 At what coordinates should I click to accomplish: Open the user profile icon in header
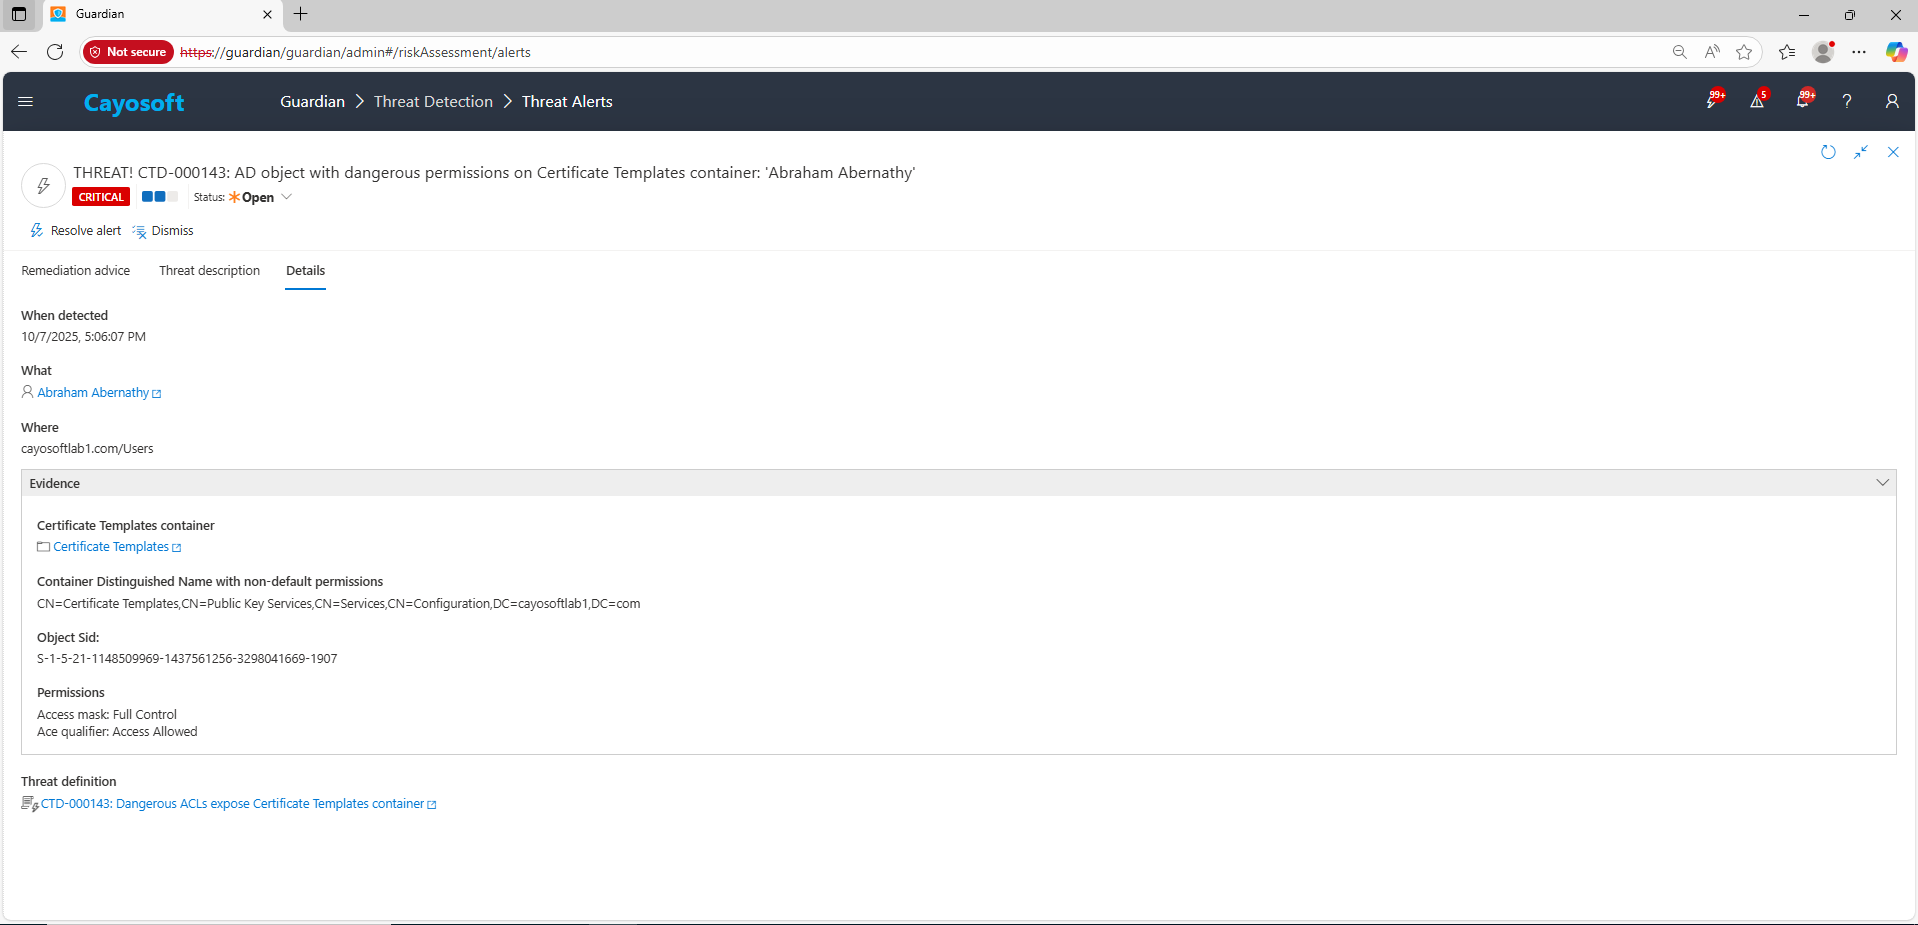point(1891,101)
